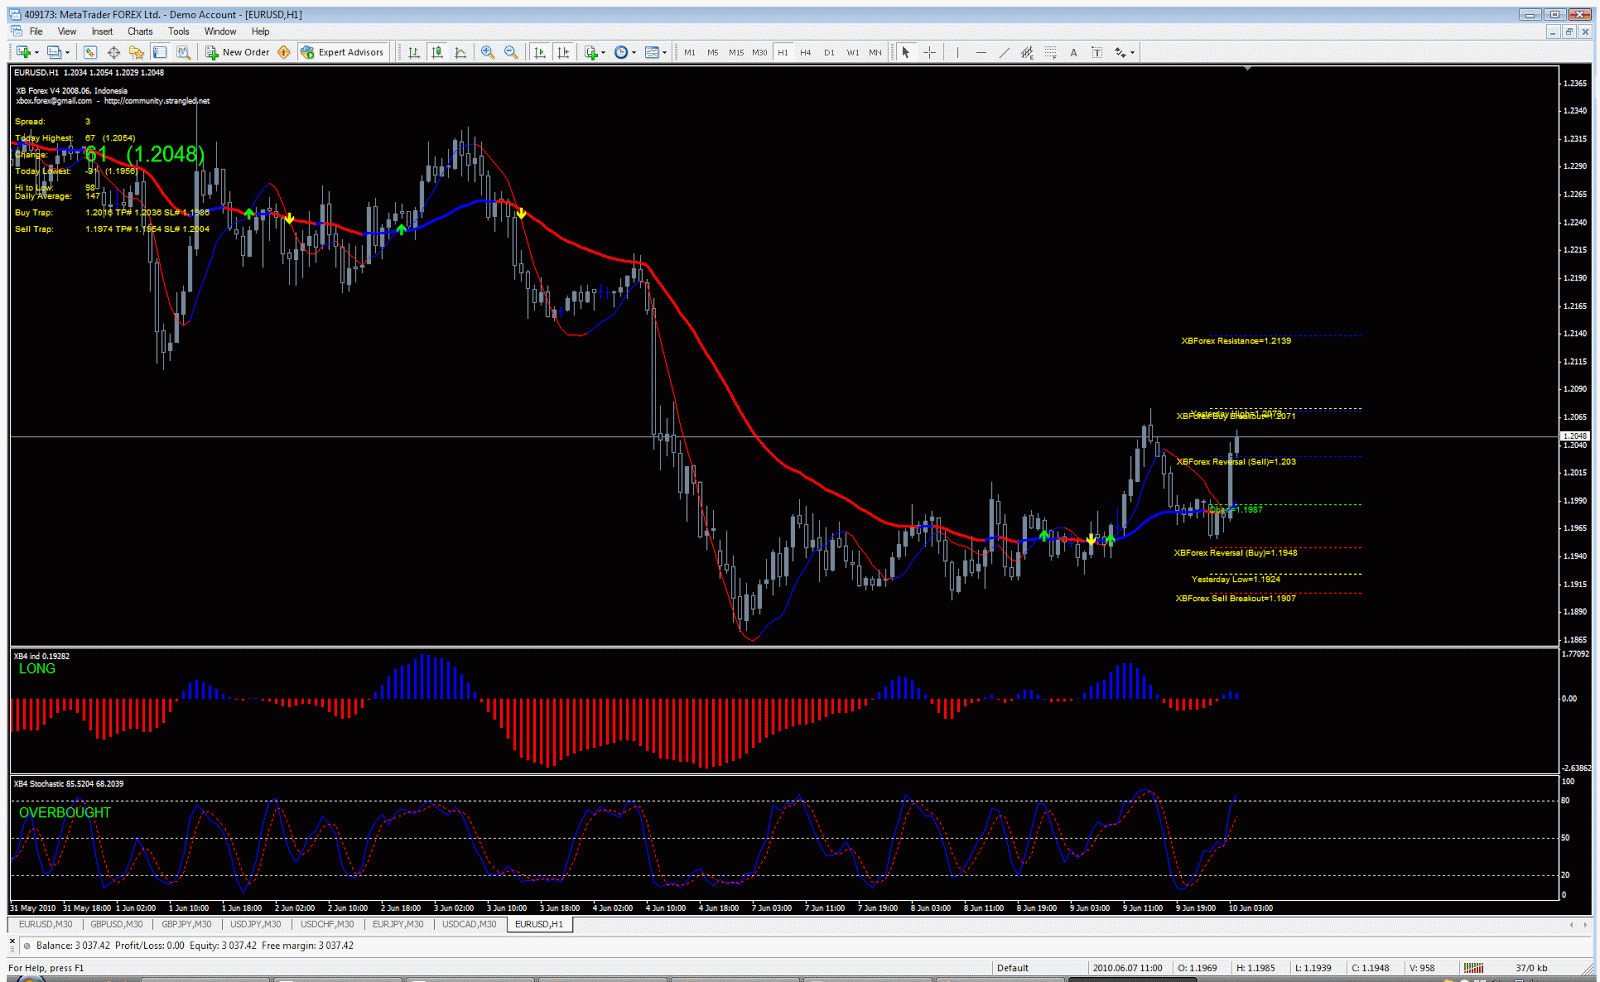1600x982 pixels.
Task: Open the Window menu
Action: [220, 31]
